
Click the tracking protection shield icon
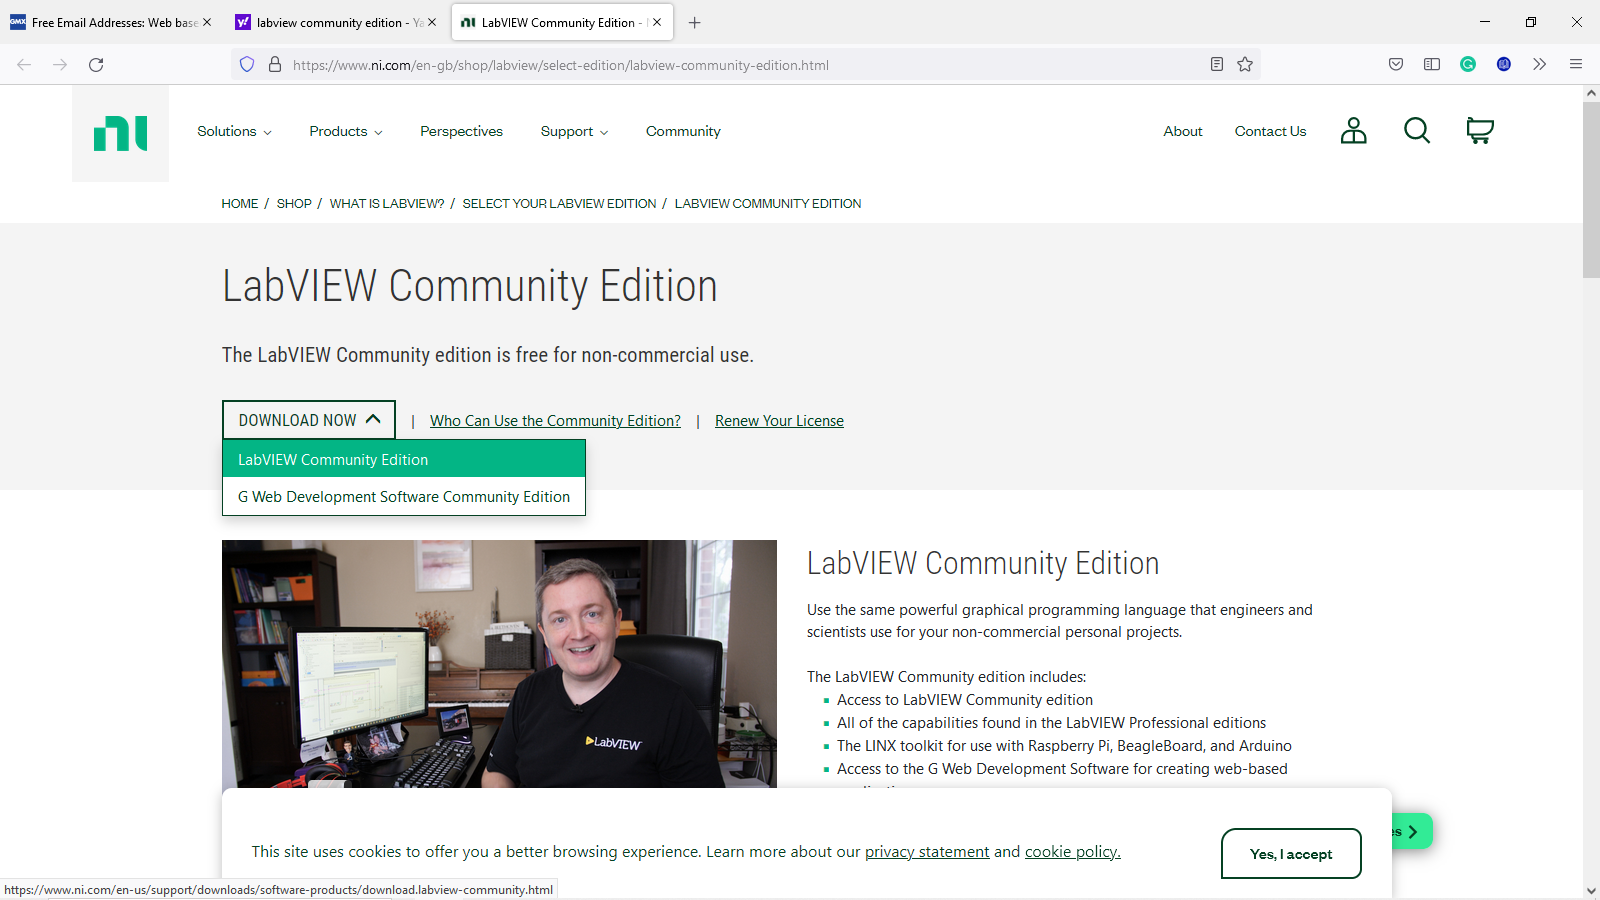pyautogui.click(x=247, y=65)
